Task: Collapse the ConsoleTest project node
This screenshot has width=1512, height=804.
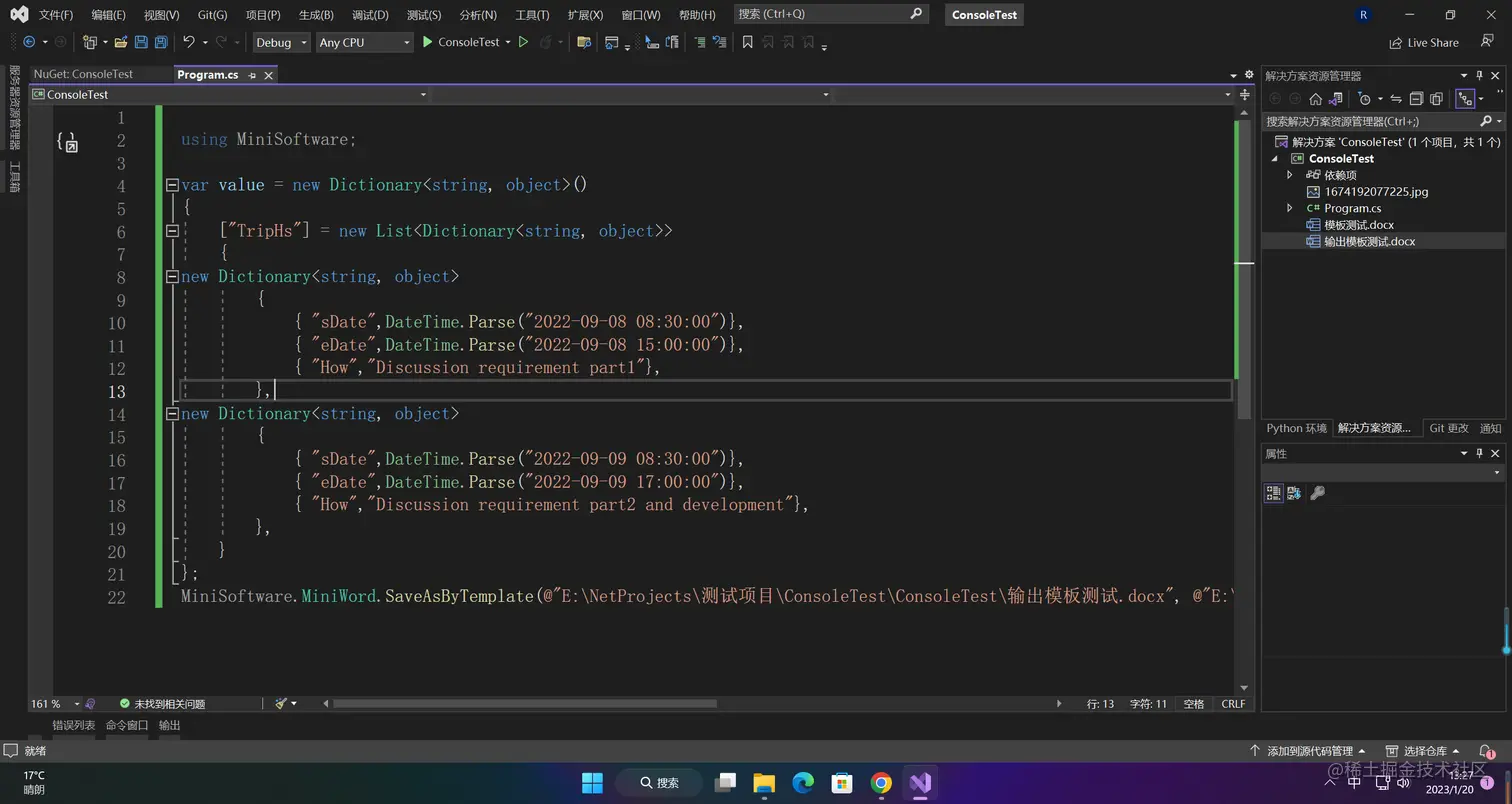Action: 1275,158
